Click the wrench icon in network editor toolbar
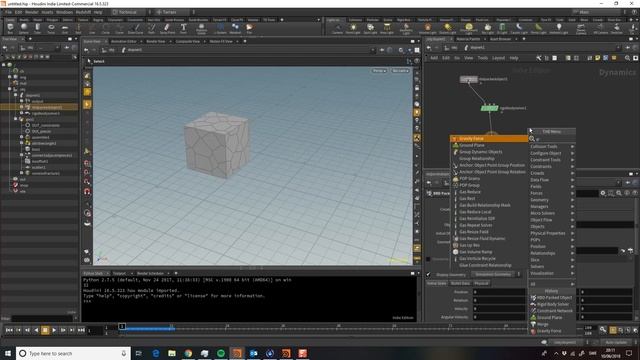Screen dimensions: 640x360 pyautogui.click(x=539, y=58)
